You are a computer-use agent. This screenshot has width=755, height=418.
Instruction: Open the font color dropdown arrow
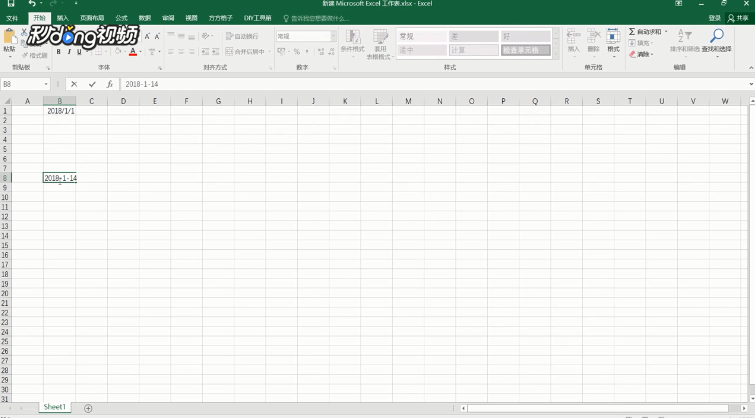tap(140, 52)
